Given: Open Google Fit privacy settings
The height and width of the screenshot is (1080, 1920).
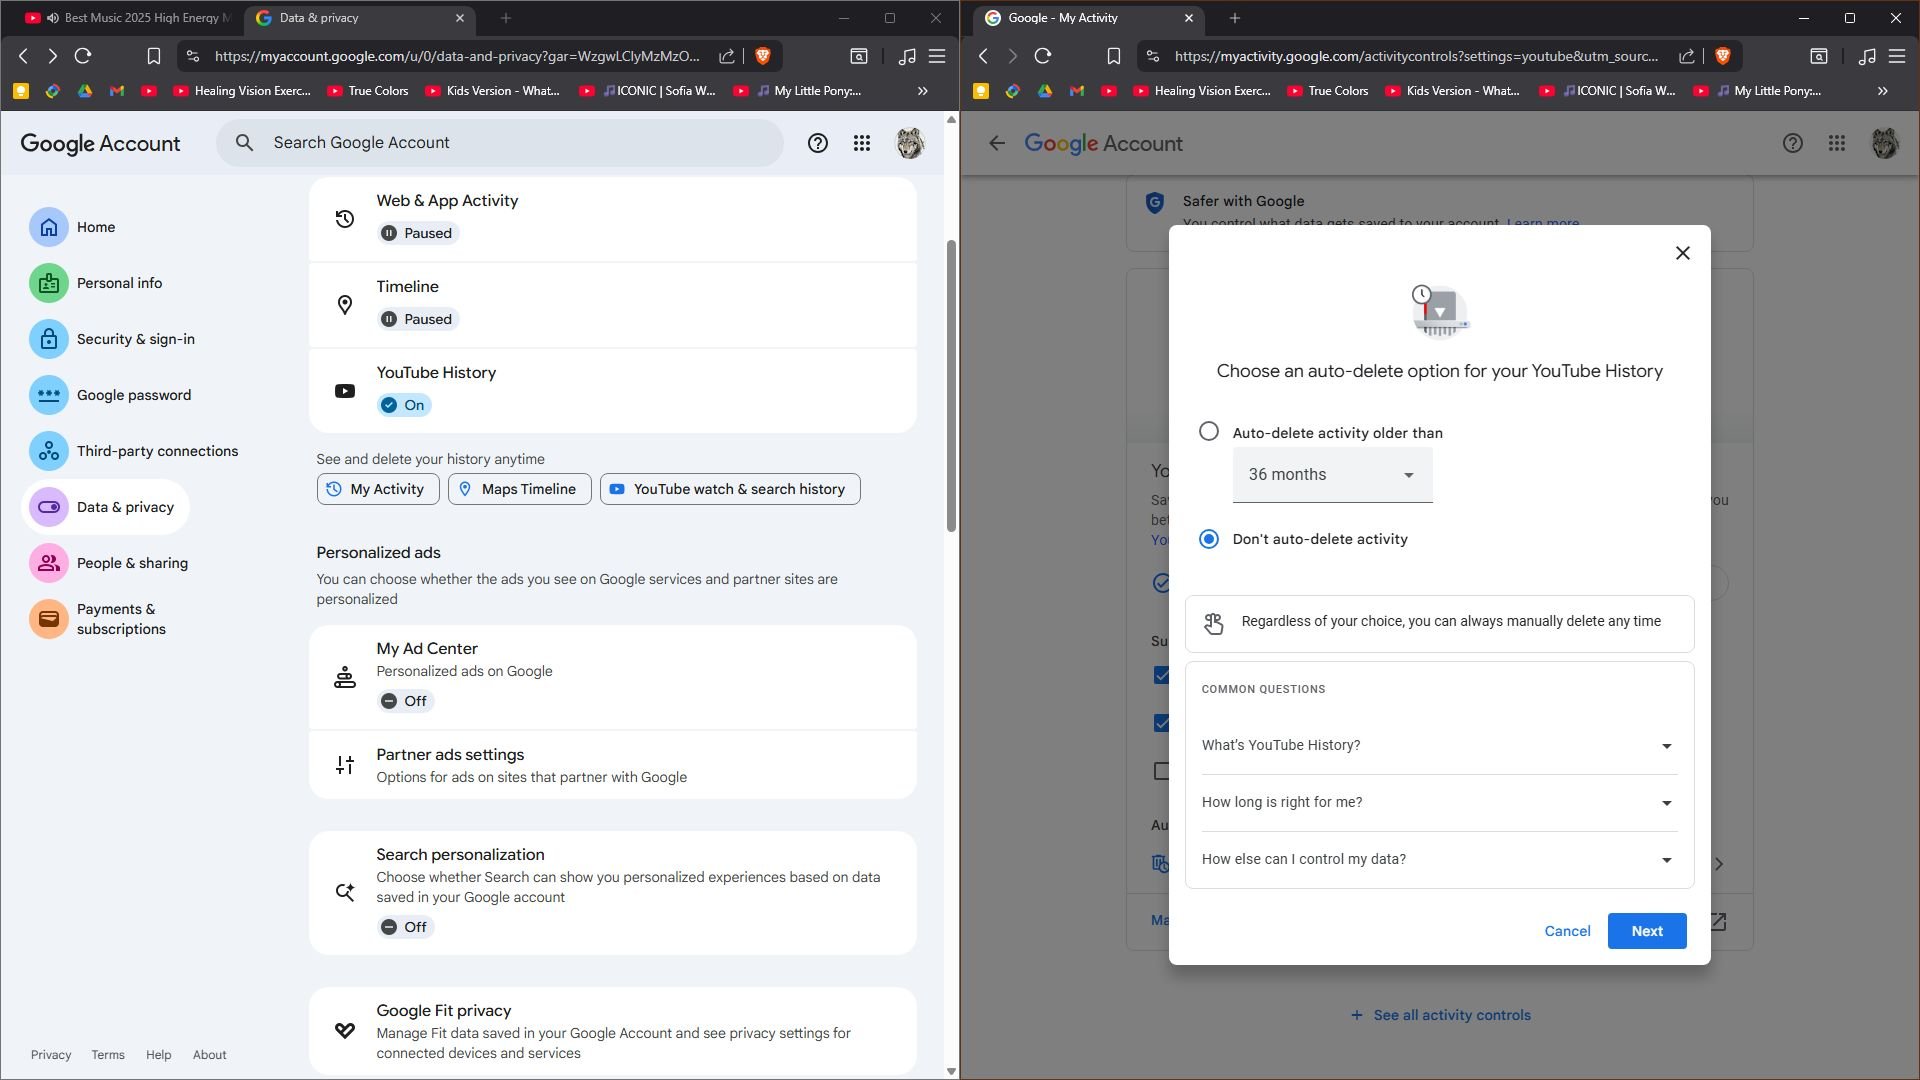Looking at the screenshot, I should (613, 1031).
